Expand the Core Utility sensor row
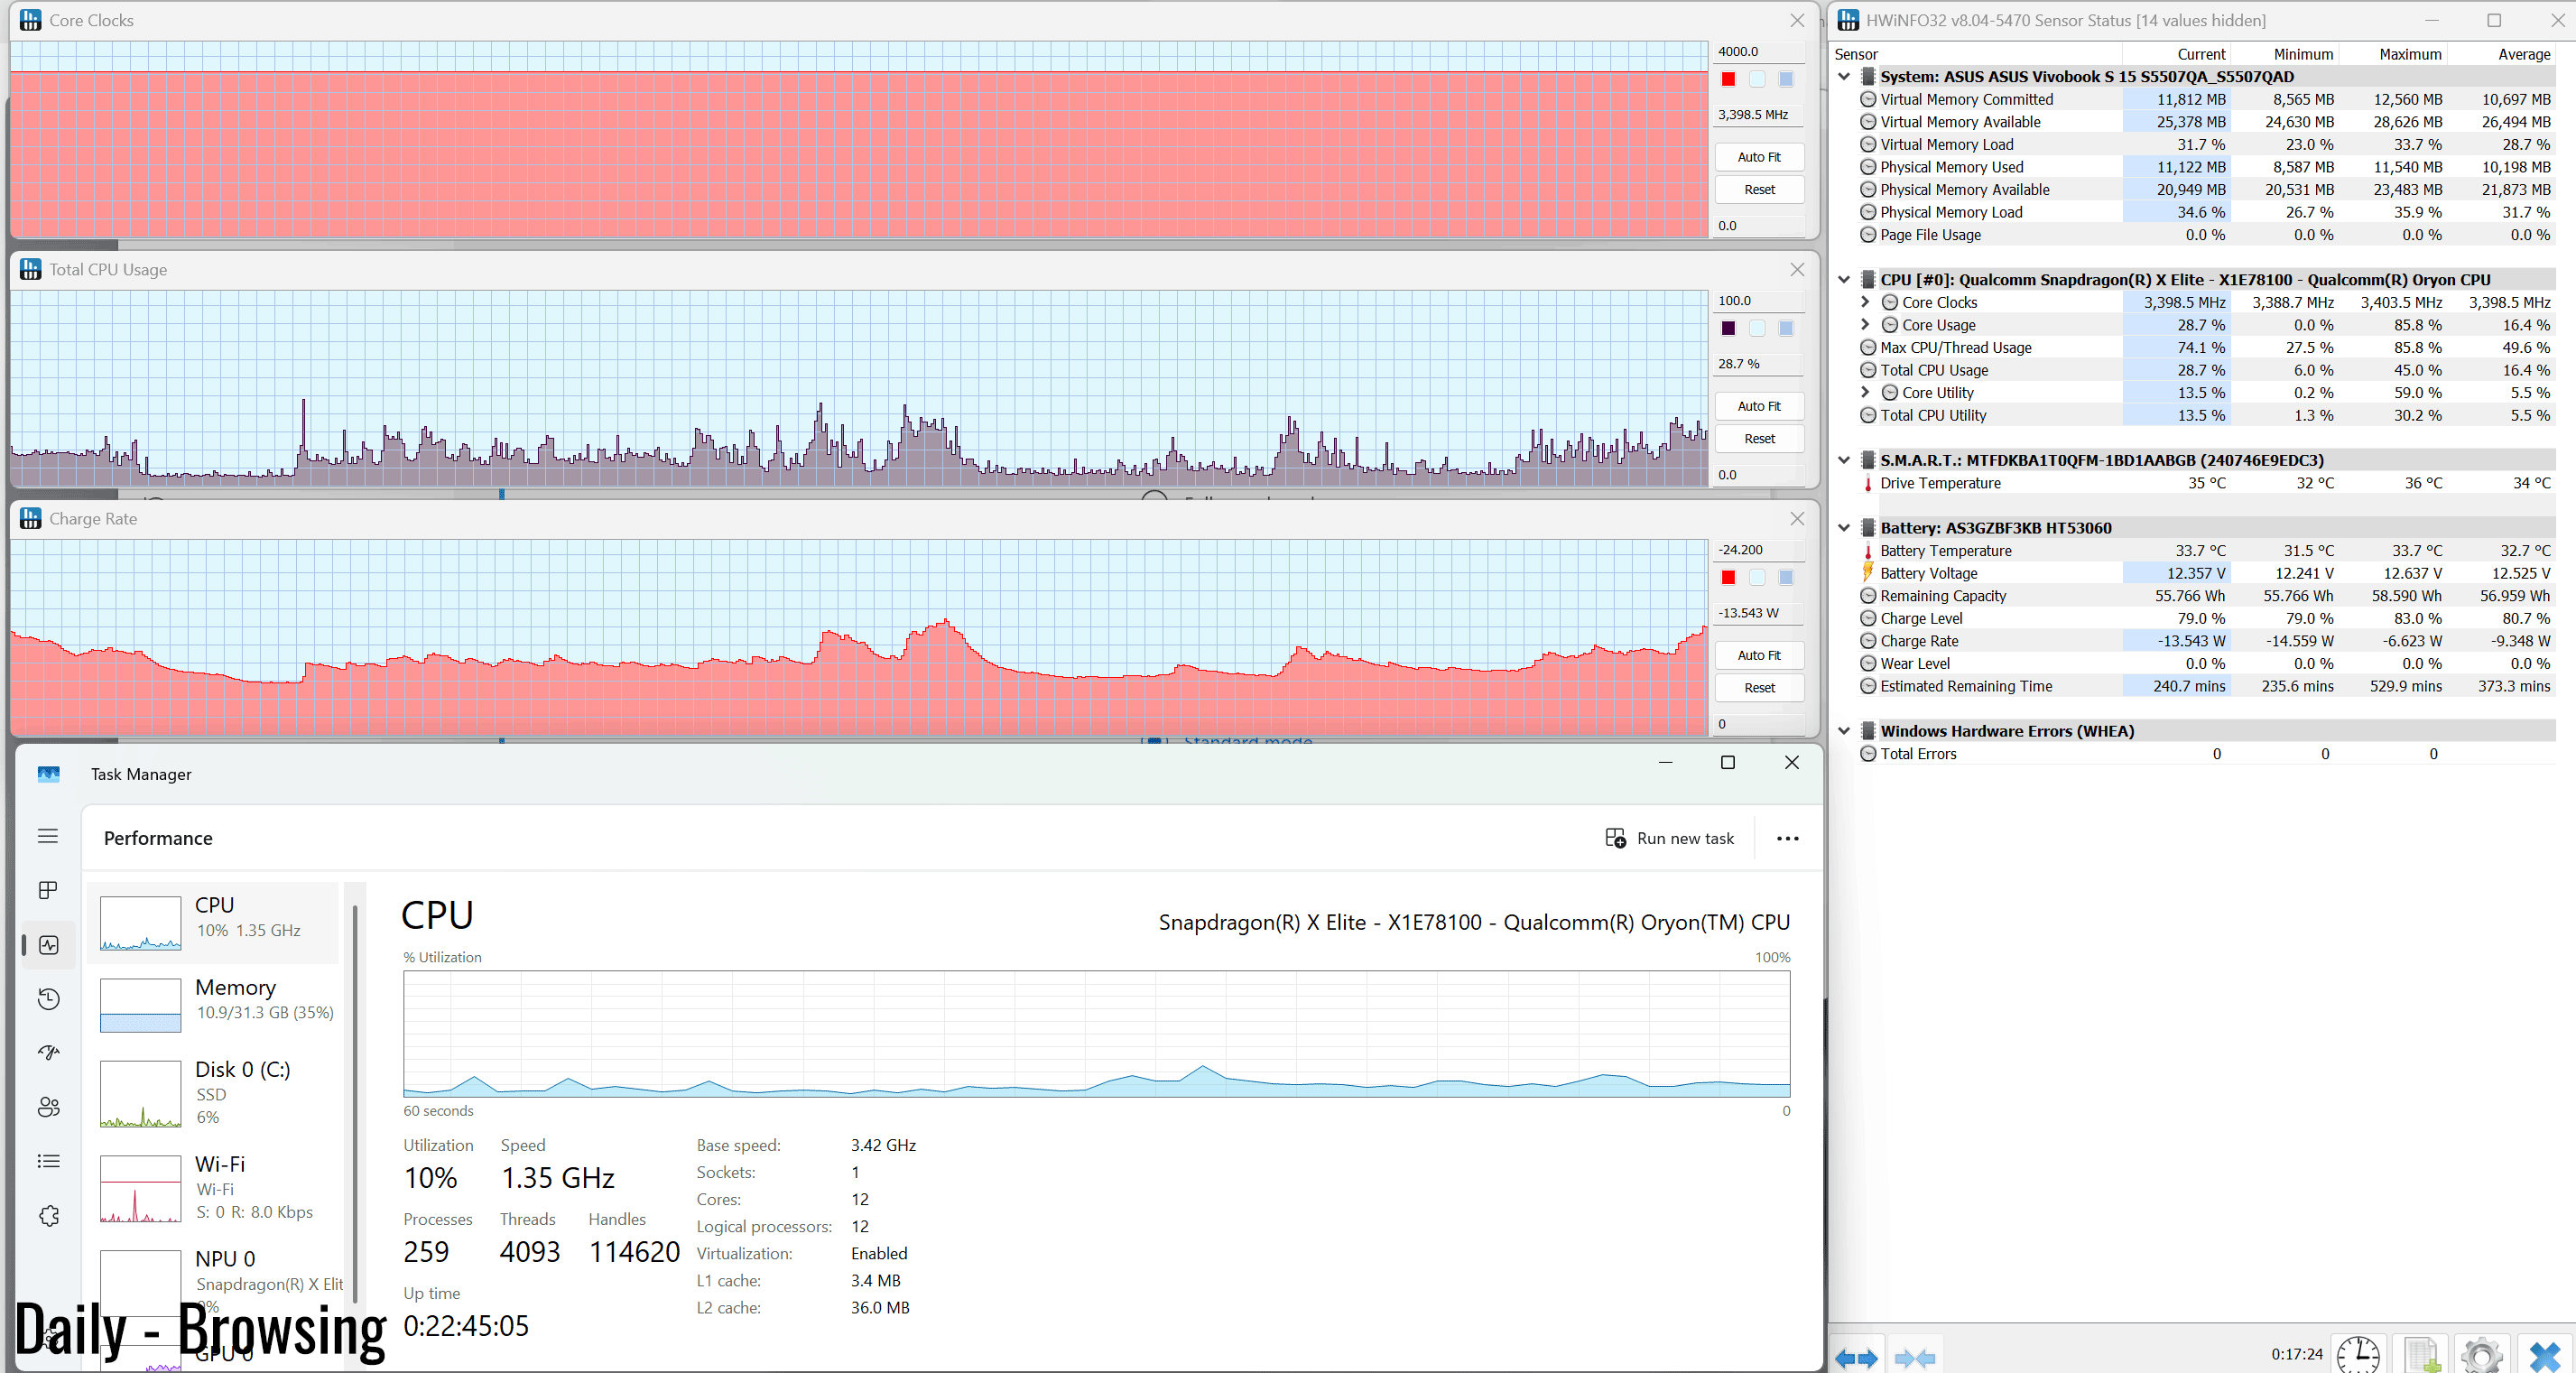 1865,392
